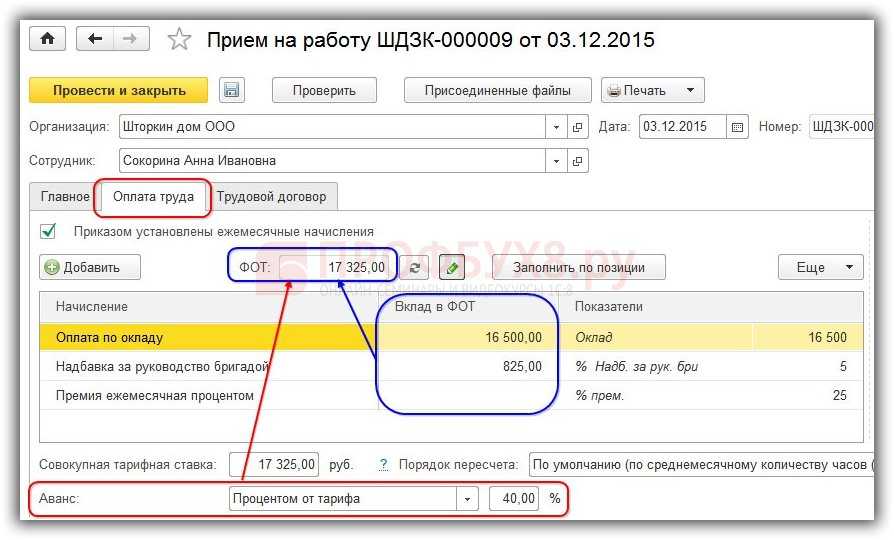Click the Оклад value 16 500 cell
Image resolution: width=894 pixels, height=540 pixels.
point(808,337)
